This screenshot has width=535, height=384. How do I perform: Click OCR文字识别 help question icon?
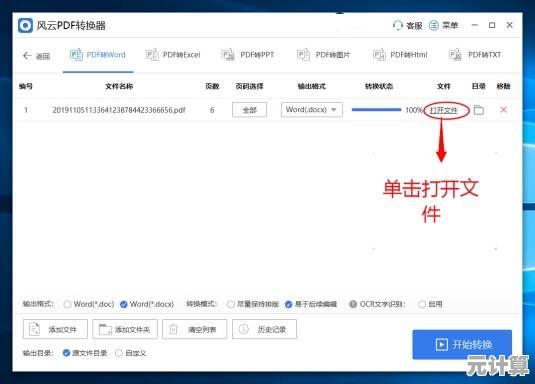(353, 304)
